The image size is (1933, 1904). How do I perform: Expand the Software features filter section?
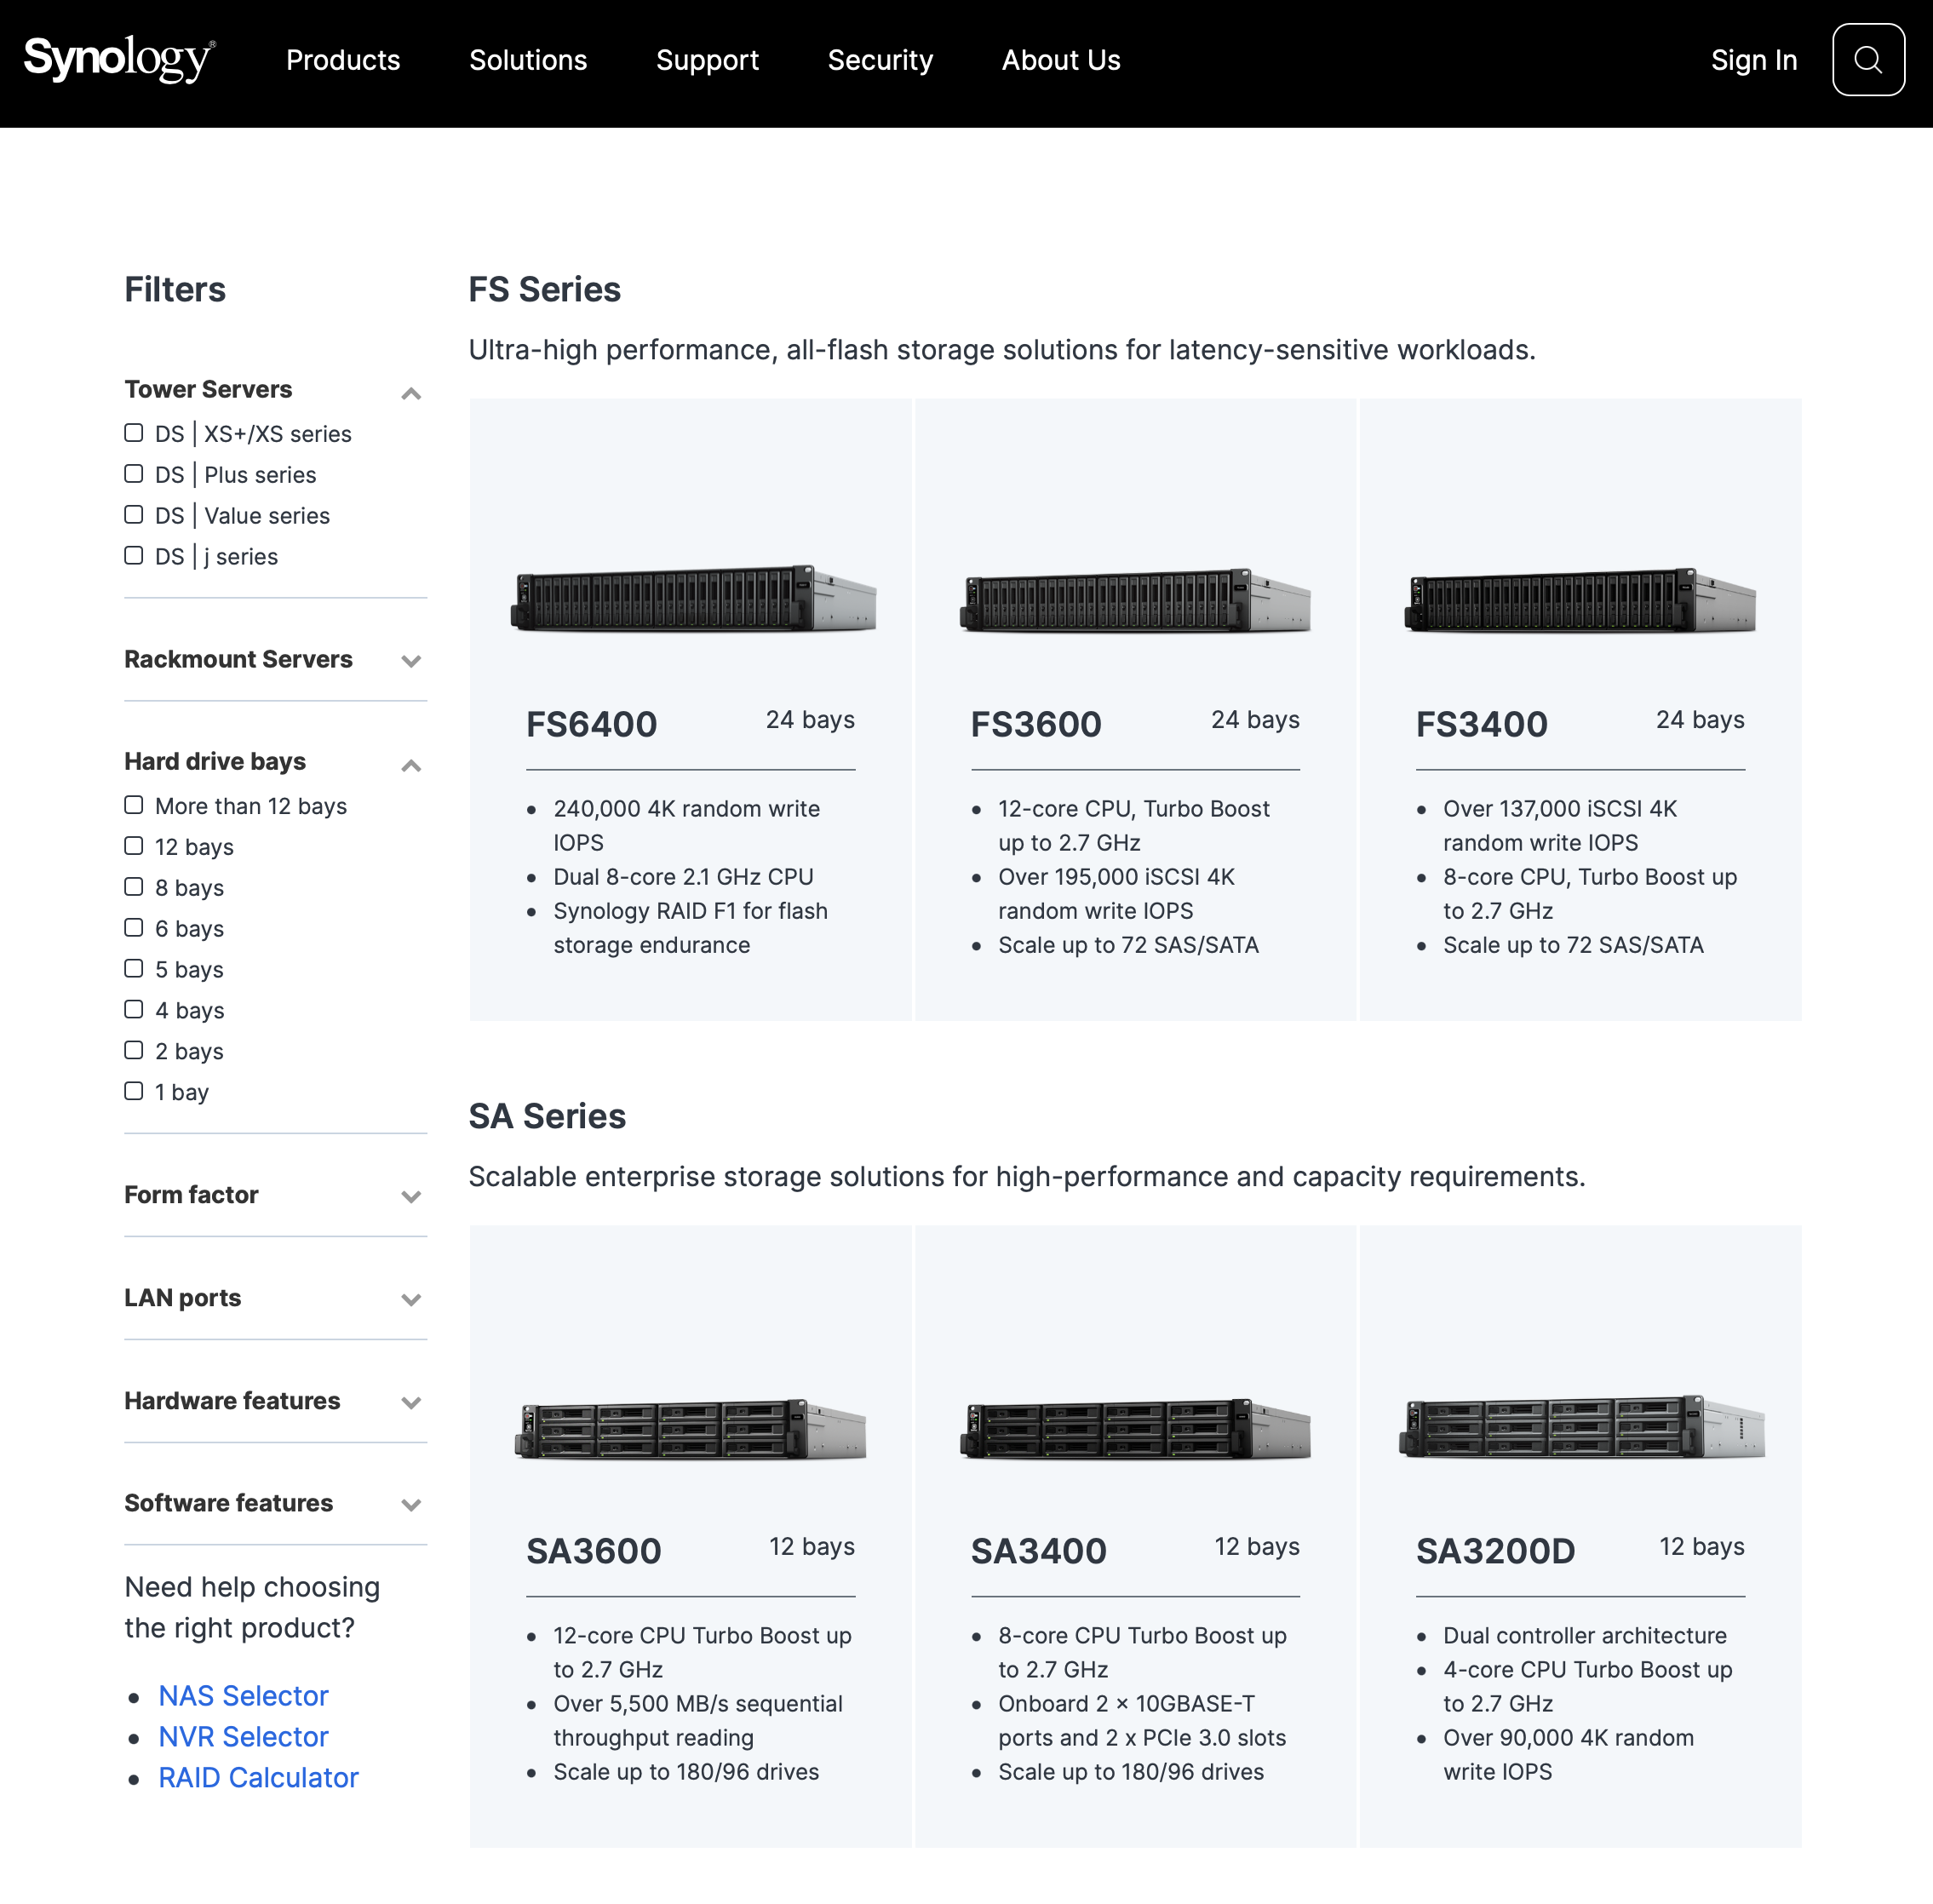pyautogui.click(x=410, y=1505)
